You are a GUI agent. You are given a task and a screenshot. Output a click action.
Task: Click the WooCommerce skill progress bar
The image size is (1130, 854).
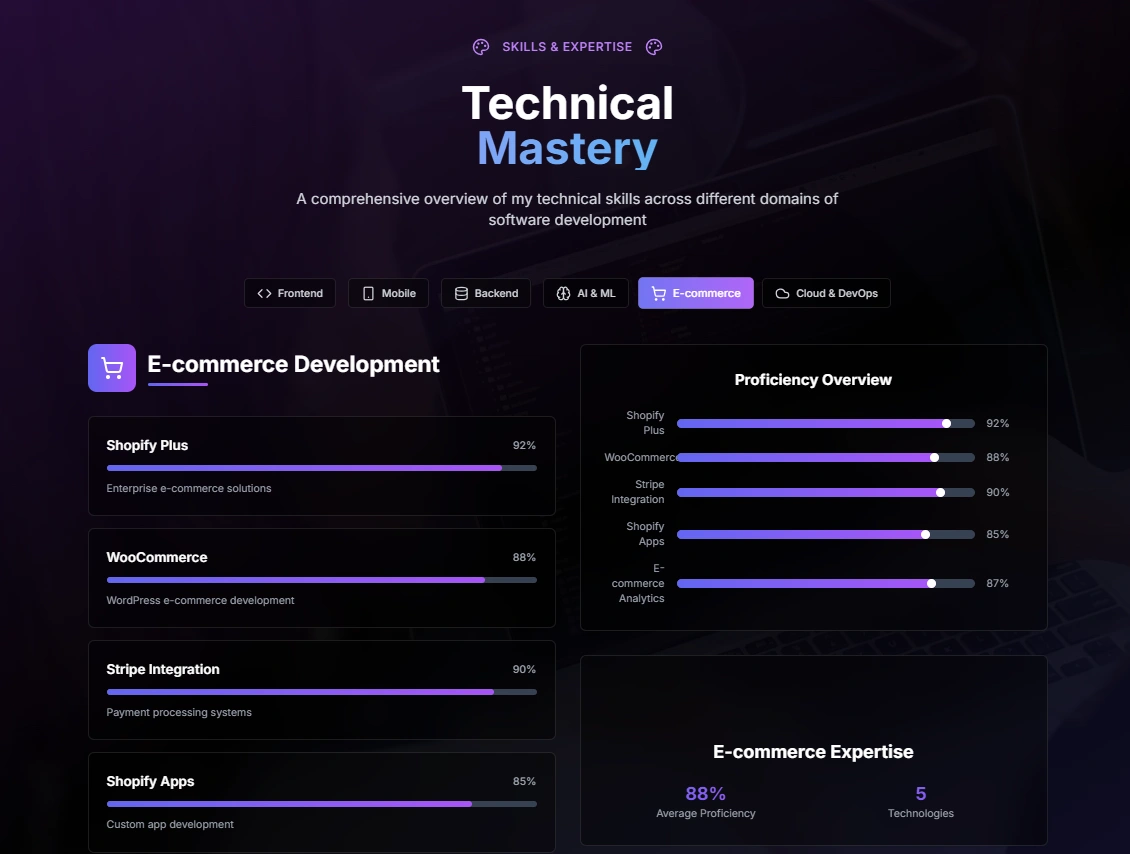(321, 579)
